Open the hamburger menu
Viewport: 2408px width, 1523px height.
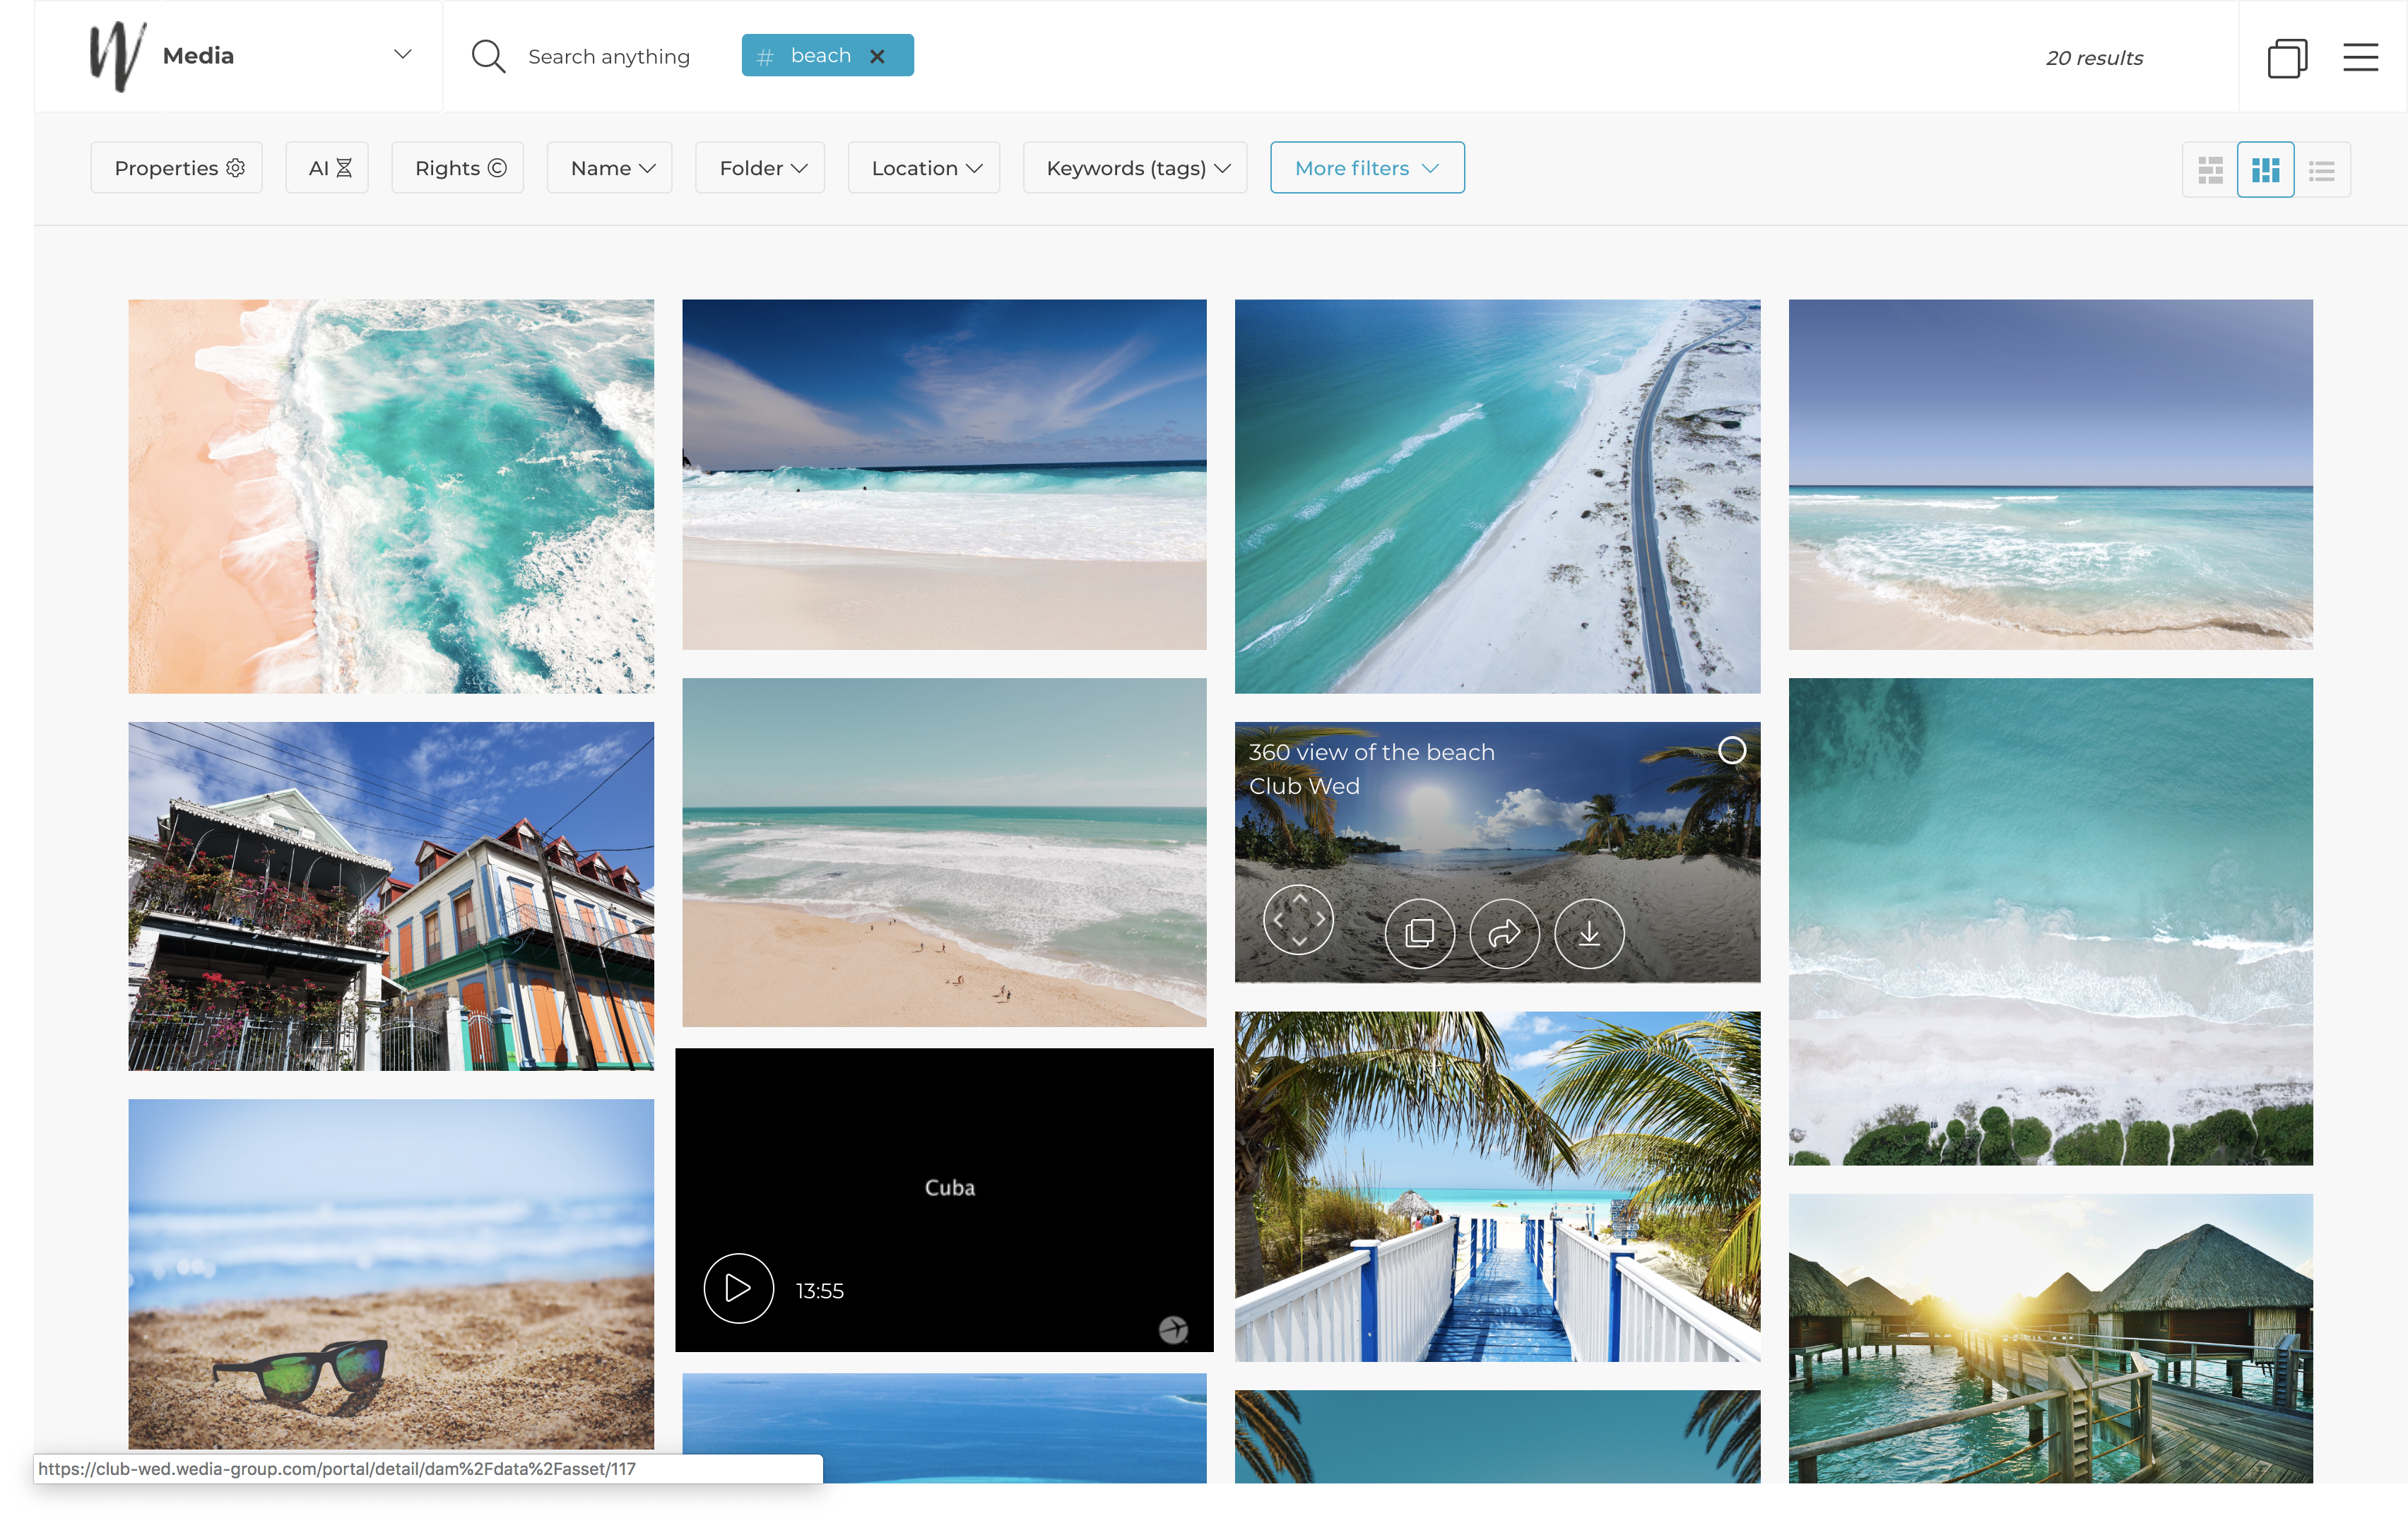[2360, 57]
